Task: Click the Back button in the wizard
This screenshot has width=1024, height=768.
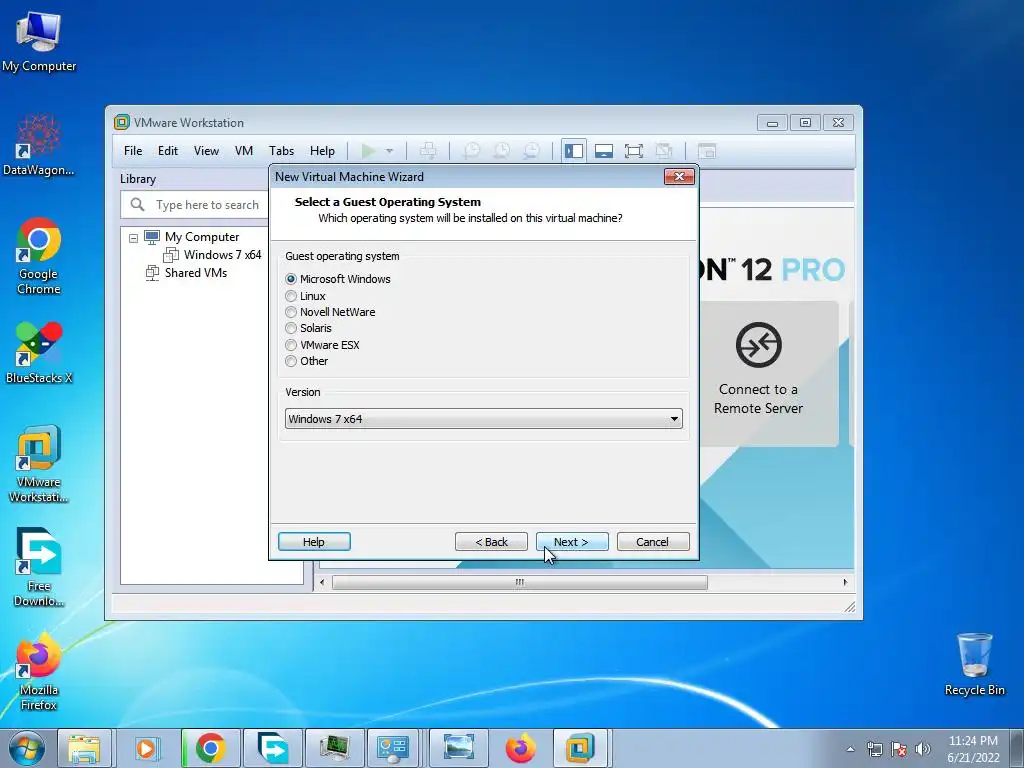Action: tap(491, 542)
